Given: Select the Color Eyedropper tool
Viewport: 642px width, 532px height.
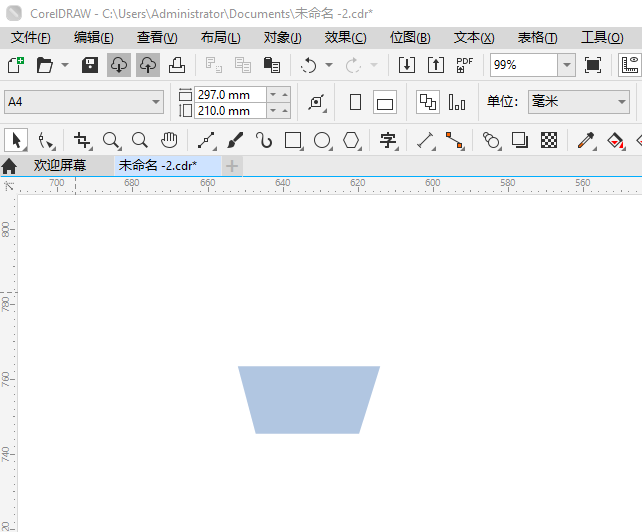Looking at the screenshot, I should (586, 140).
